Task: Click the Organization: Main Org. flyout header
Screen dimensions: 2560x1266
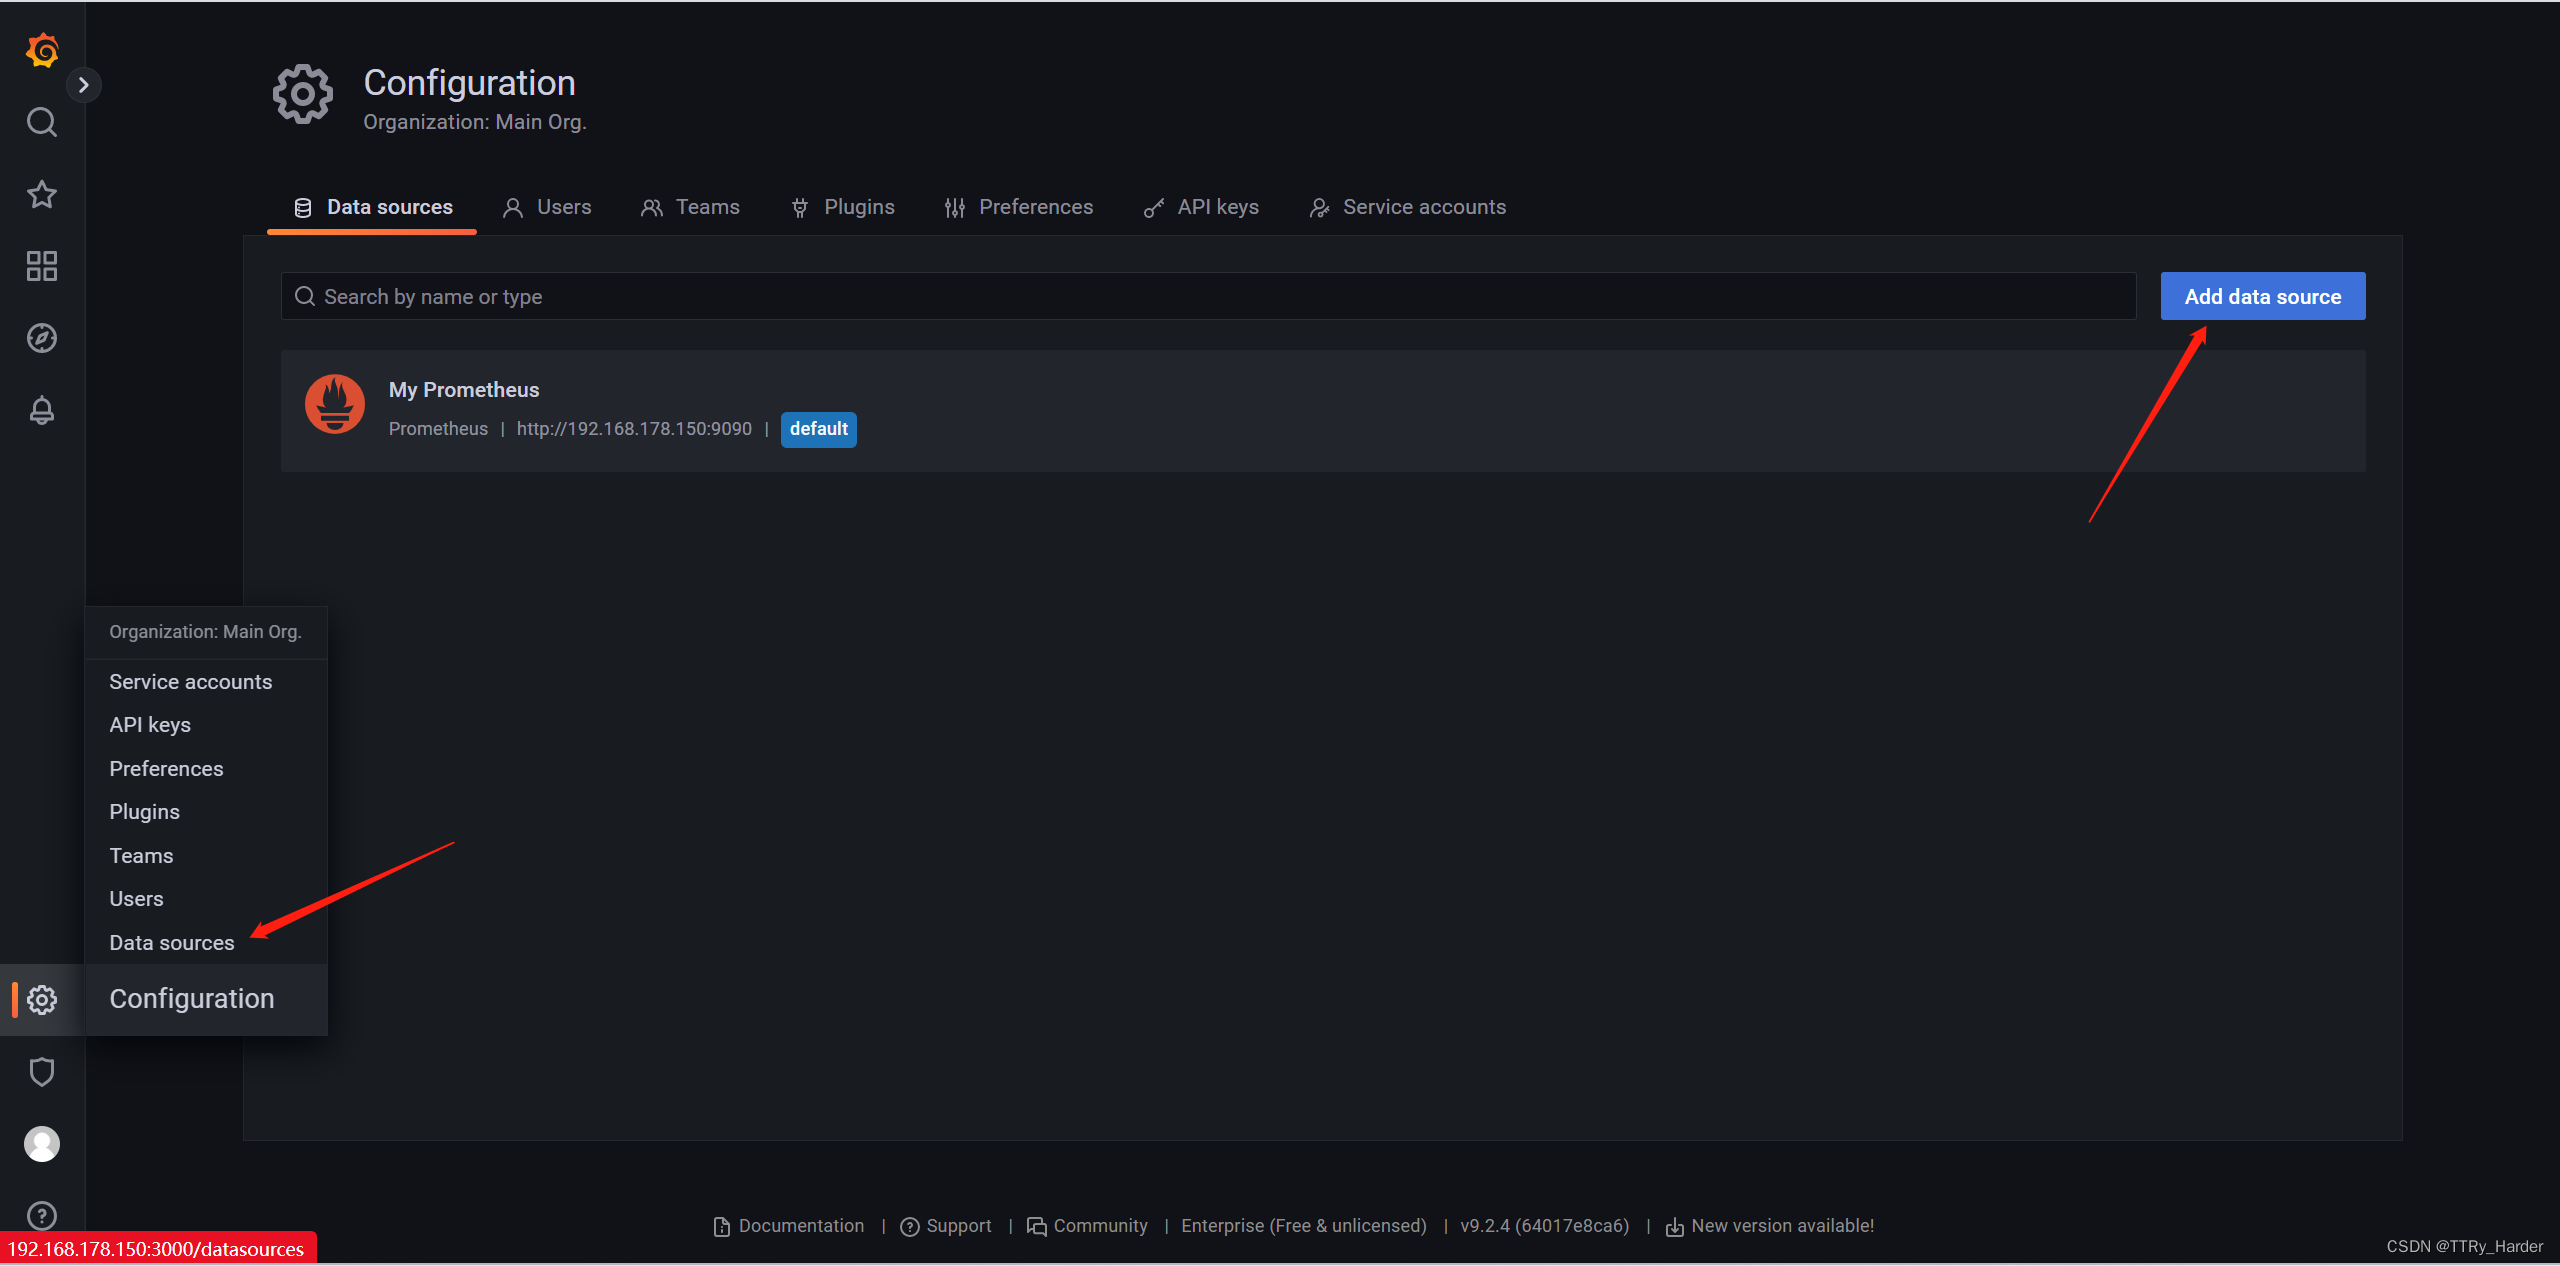Action: pos(205,632)
